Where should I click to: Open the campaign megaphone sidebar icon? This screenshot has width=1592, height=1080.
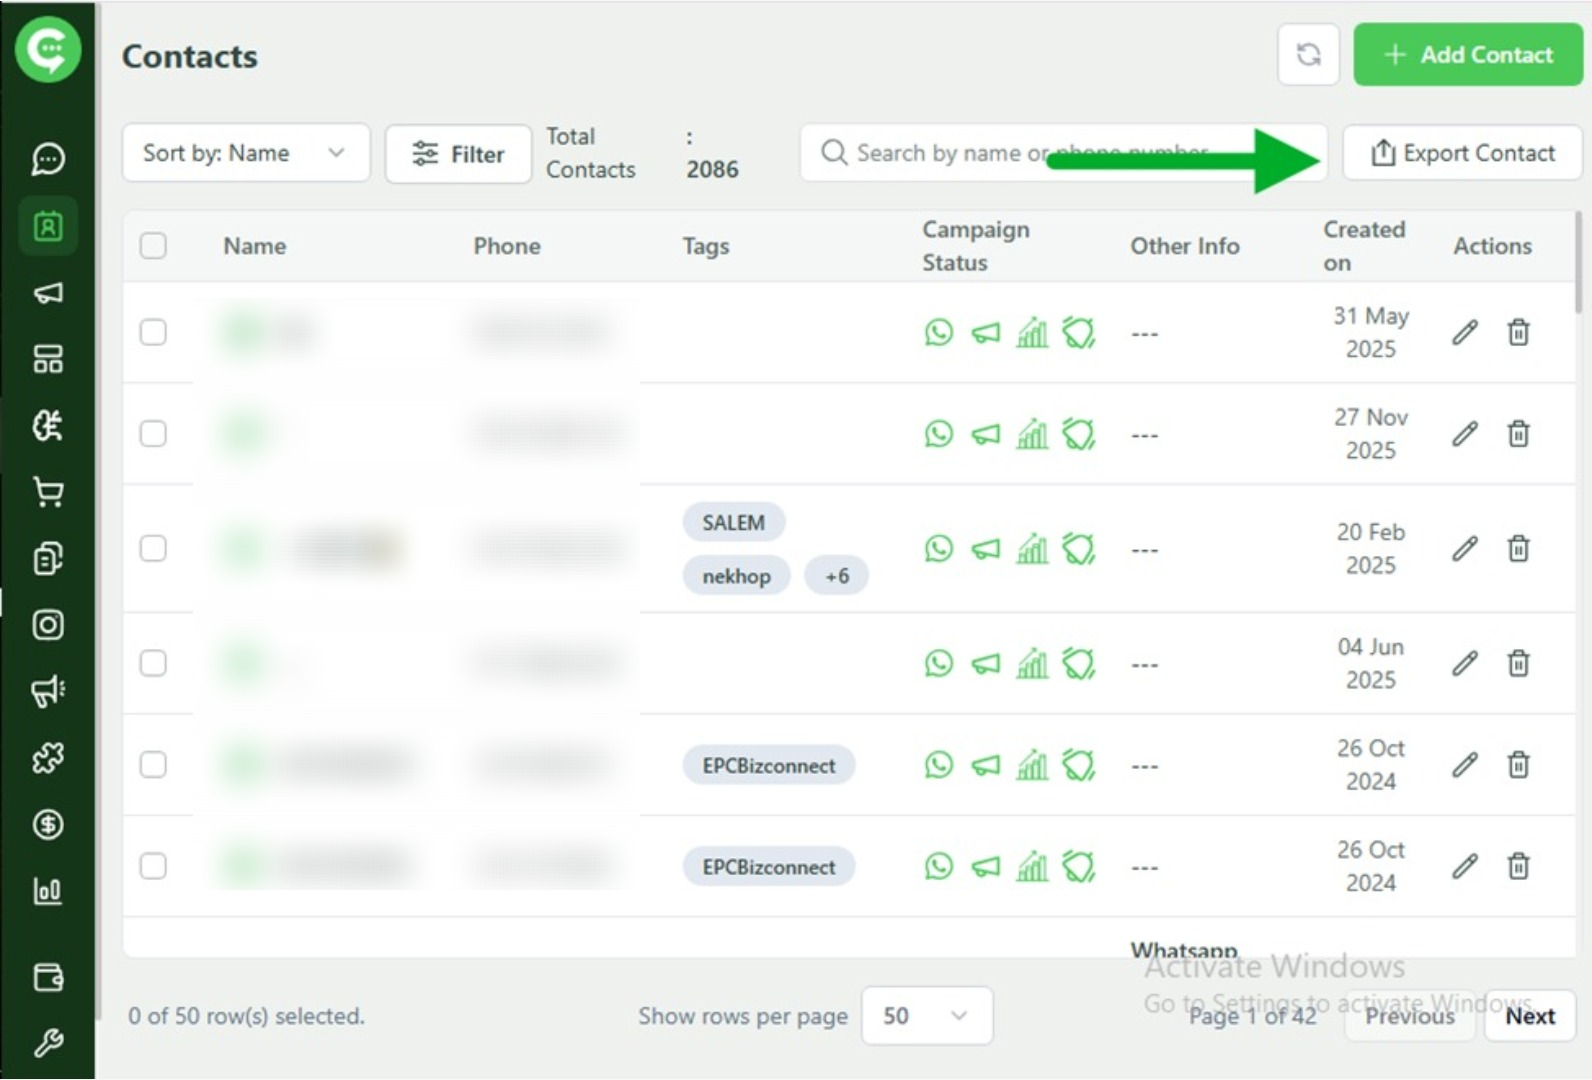click(x=48, y=292)
